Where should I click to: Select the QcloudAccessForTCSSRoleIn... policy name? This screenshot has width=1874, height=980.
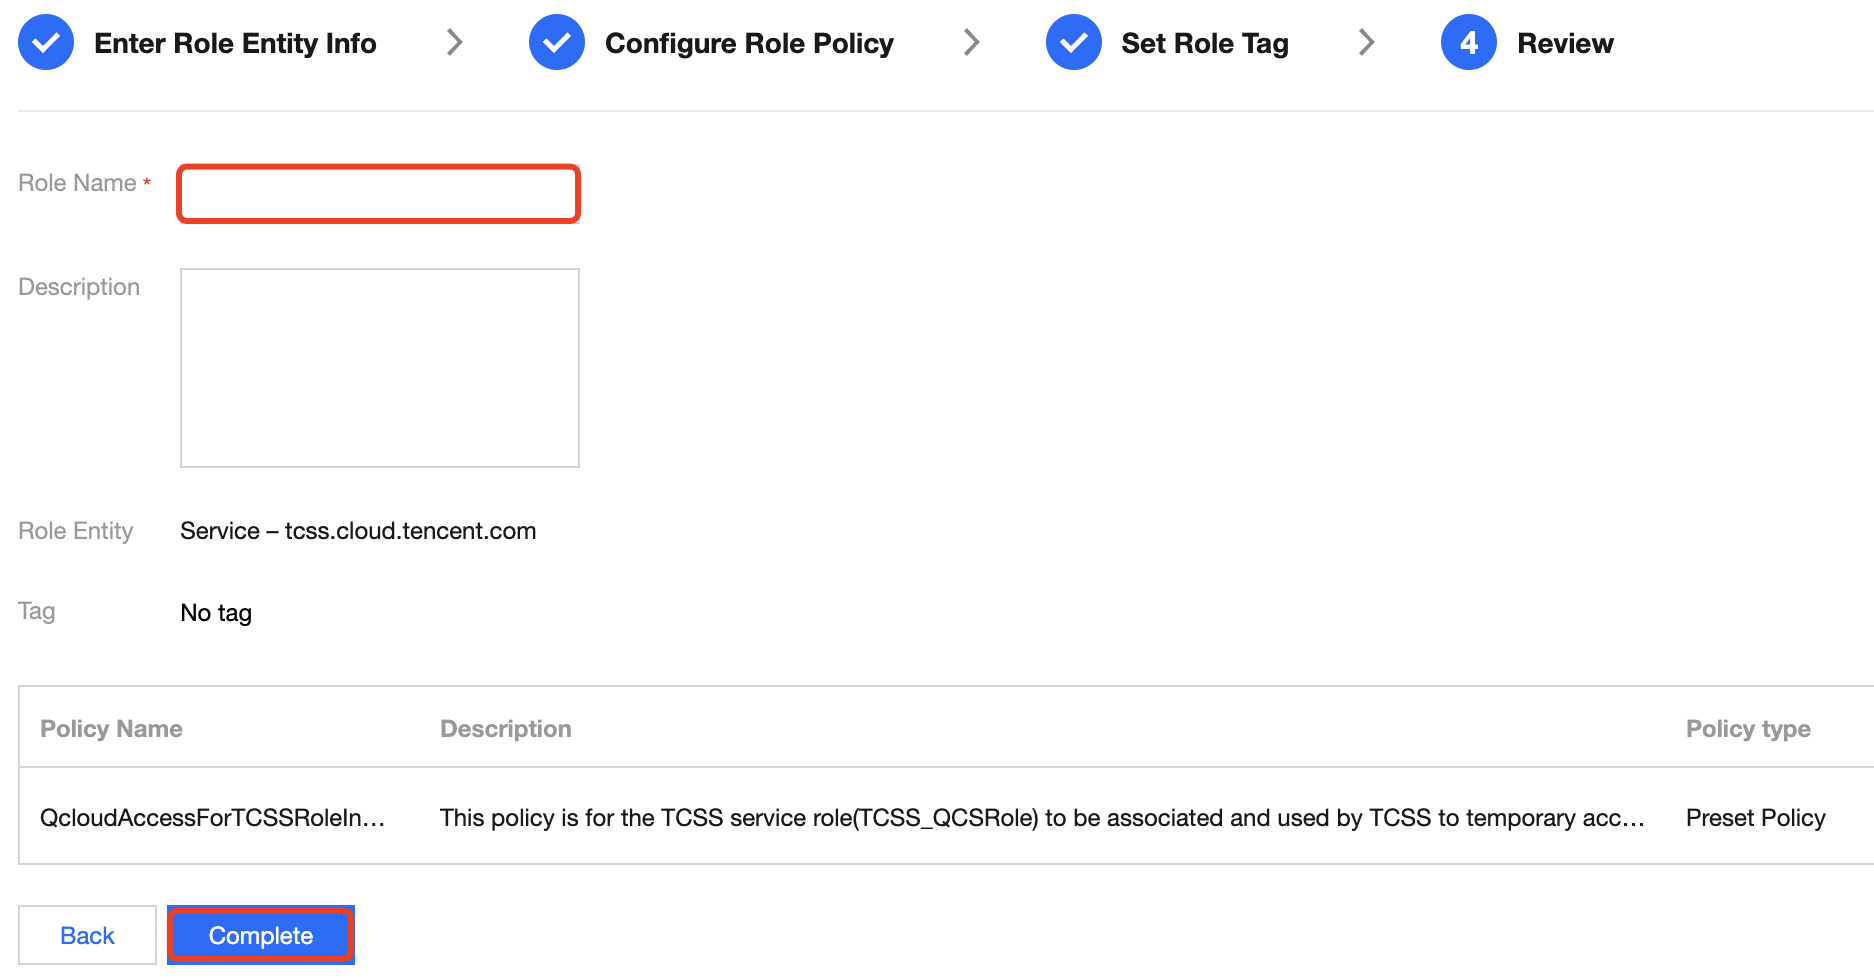point(212,818)
